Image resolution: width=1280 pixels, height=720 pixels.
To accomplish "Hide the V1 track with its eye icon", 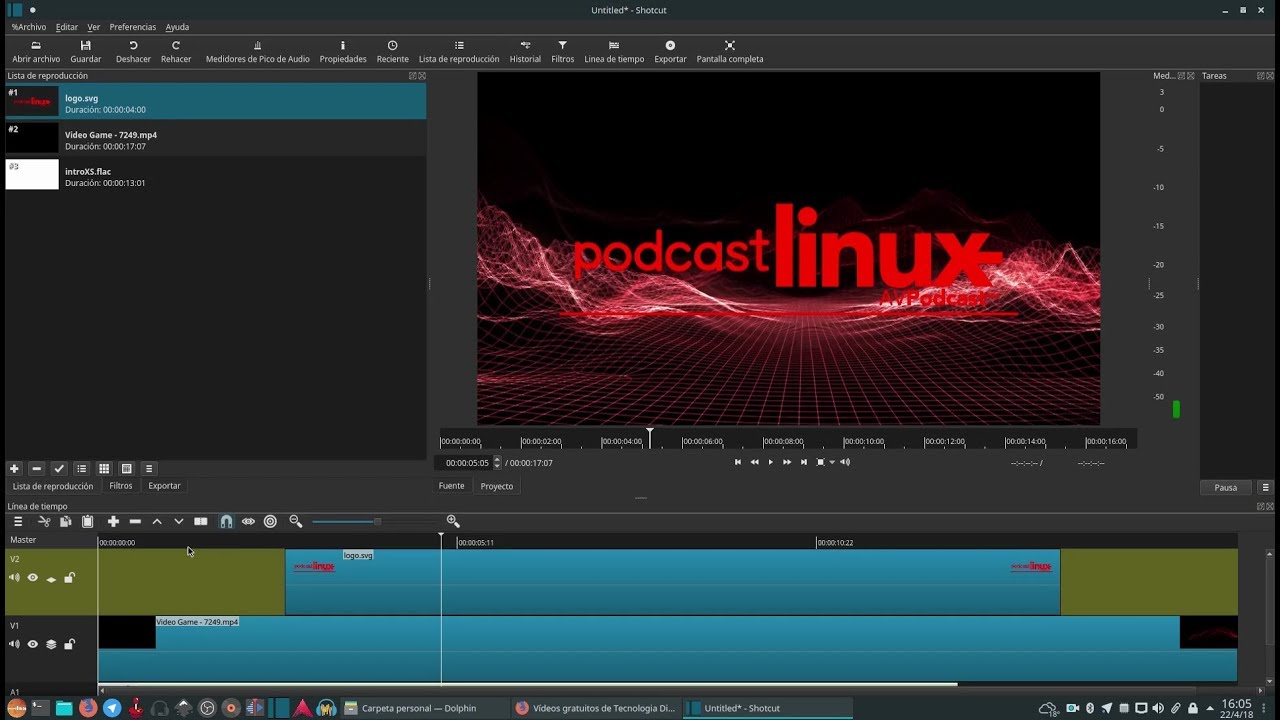I will pos(32,644).
